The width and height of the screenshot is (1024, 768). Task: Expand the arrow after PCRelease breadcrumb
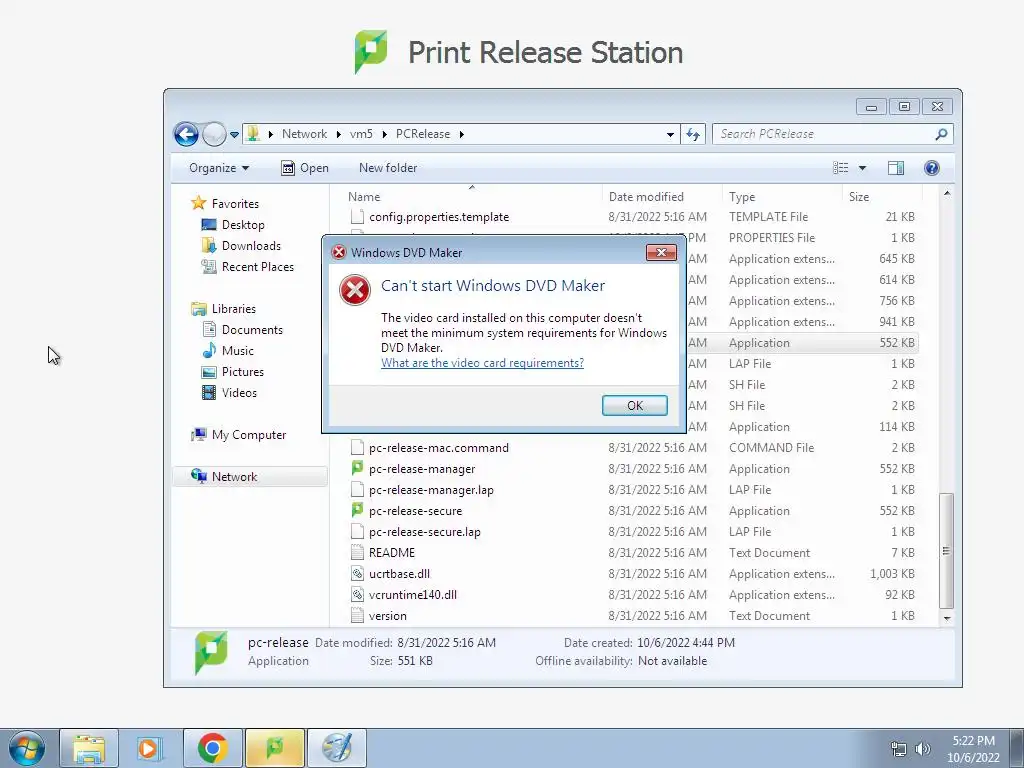[x=462, y=134]
